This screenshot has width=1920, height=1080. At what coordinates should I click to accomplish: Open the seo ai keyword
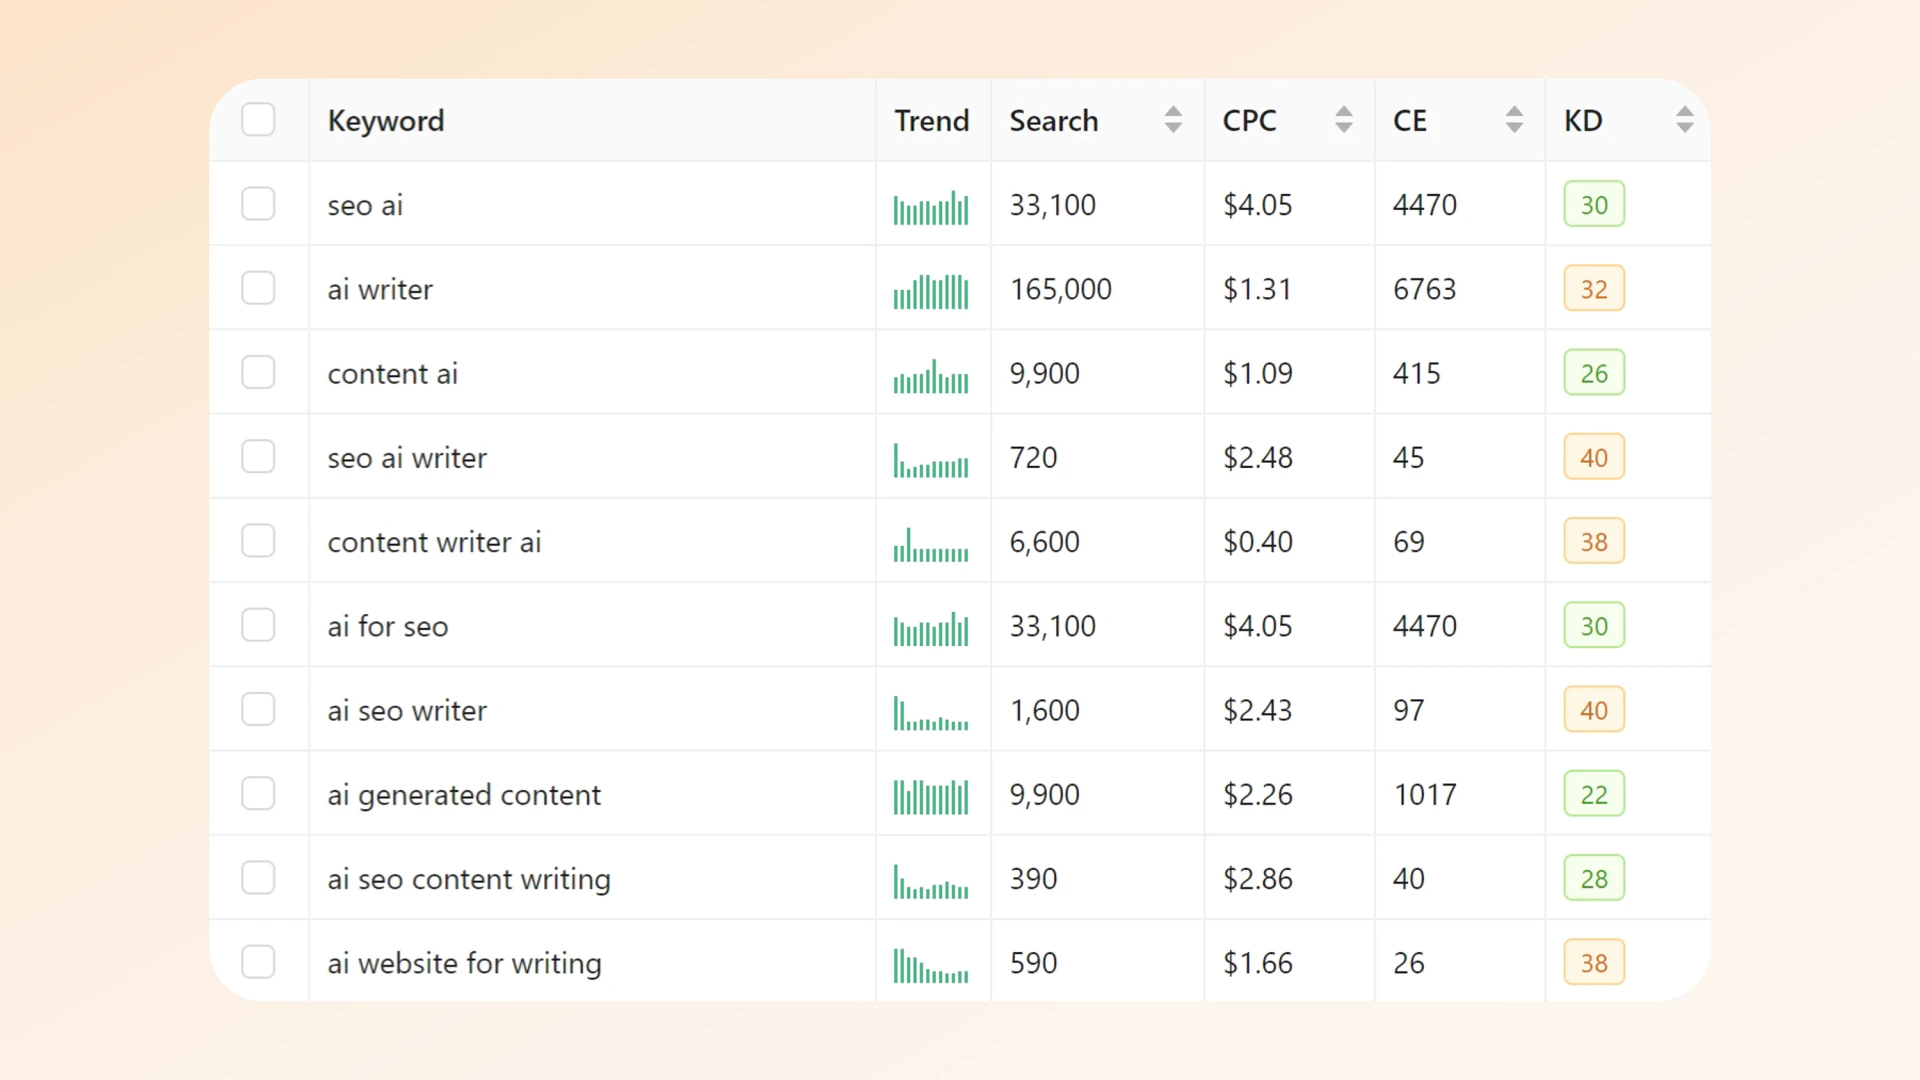(x=365, y=205)
